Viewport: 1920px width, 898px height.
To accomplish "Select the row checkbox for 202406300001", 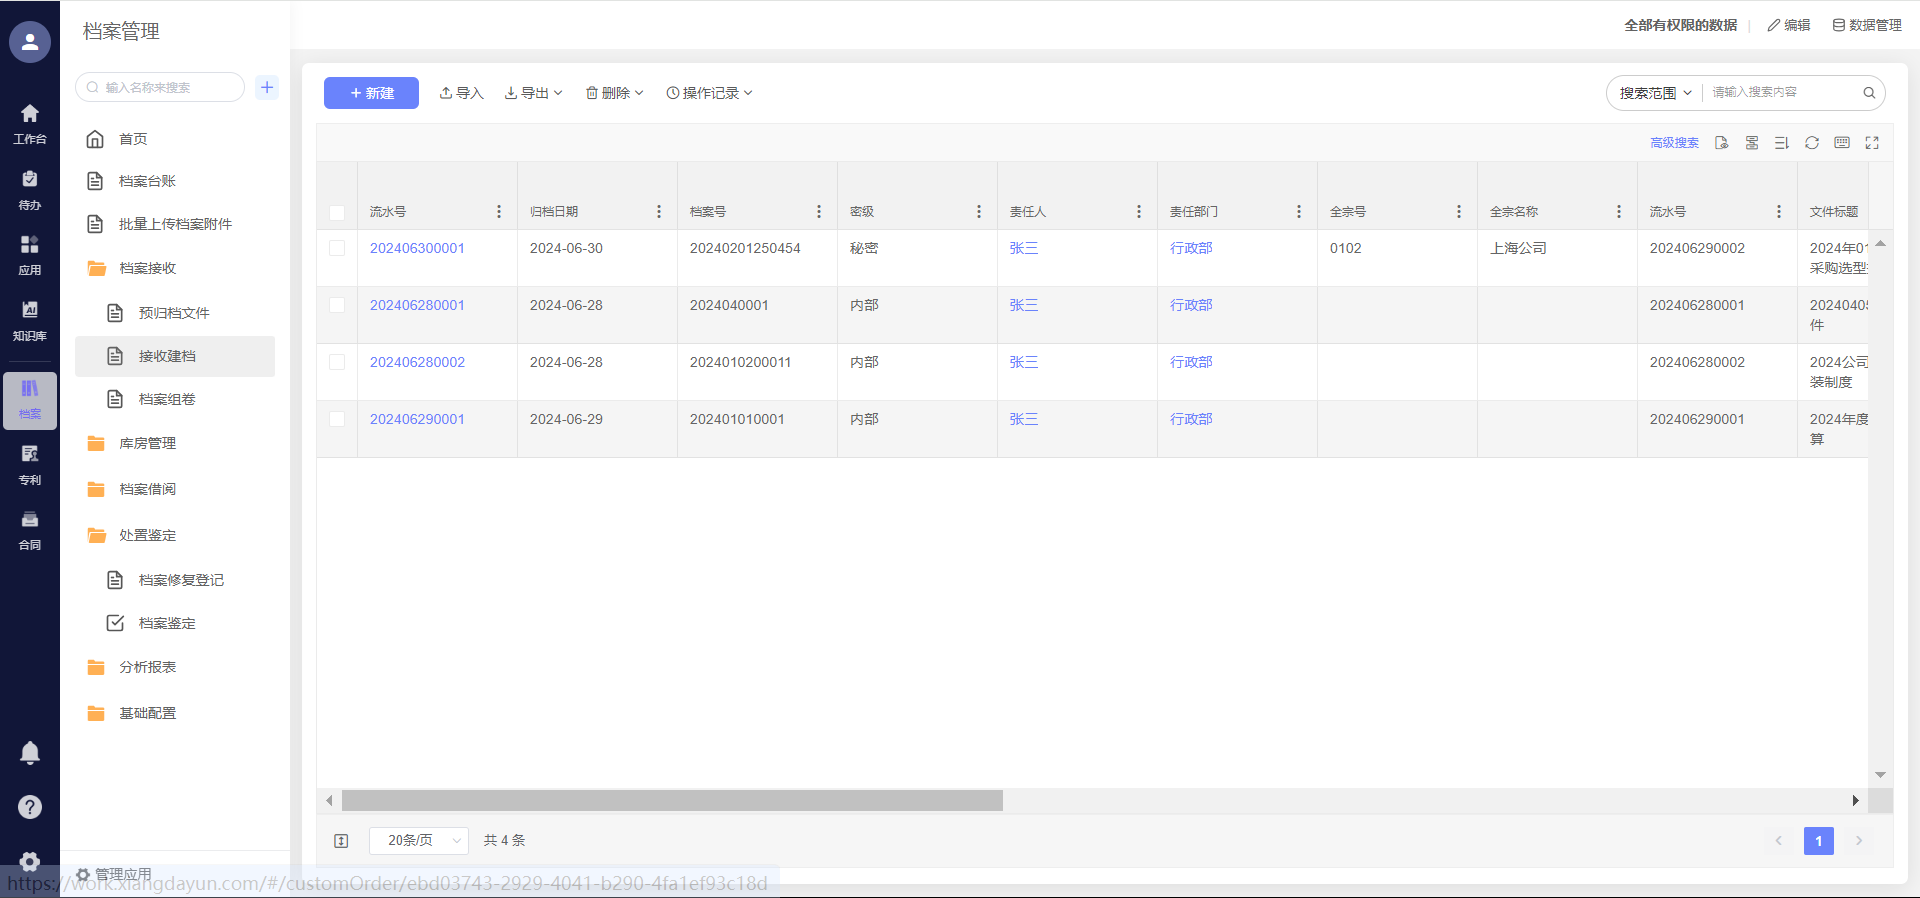I will [337, 248].
